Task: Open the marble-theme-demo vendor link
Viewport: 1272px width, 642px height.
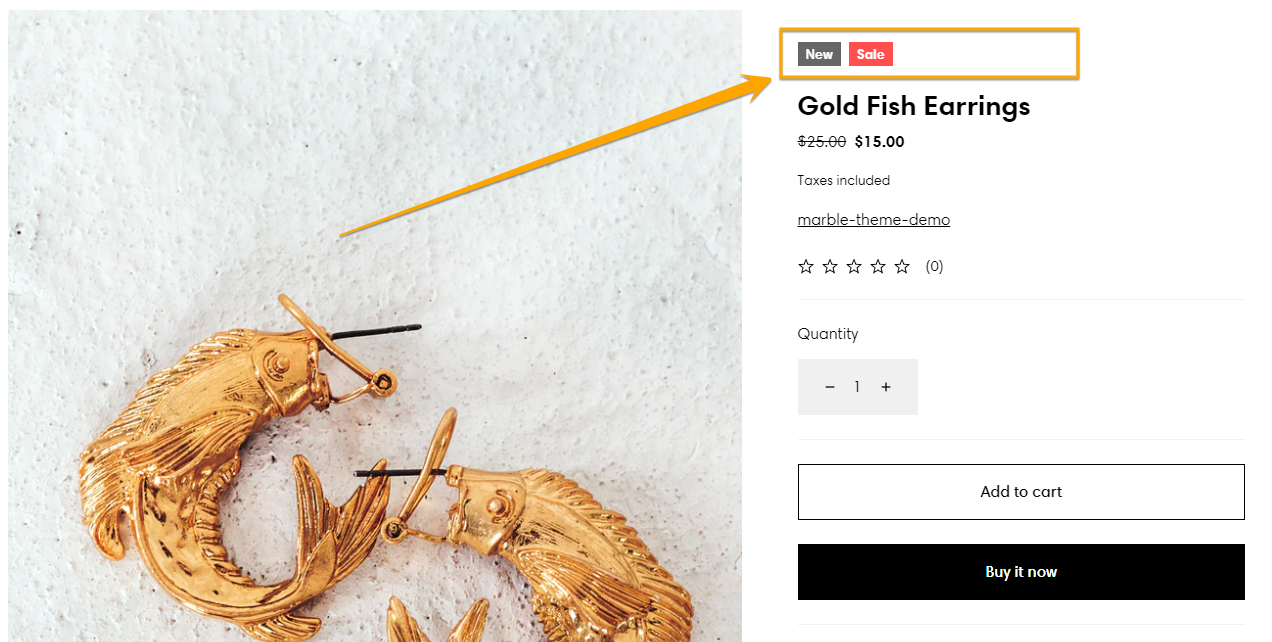Action: tap(874, 220)
